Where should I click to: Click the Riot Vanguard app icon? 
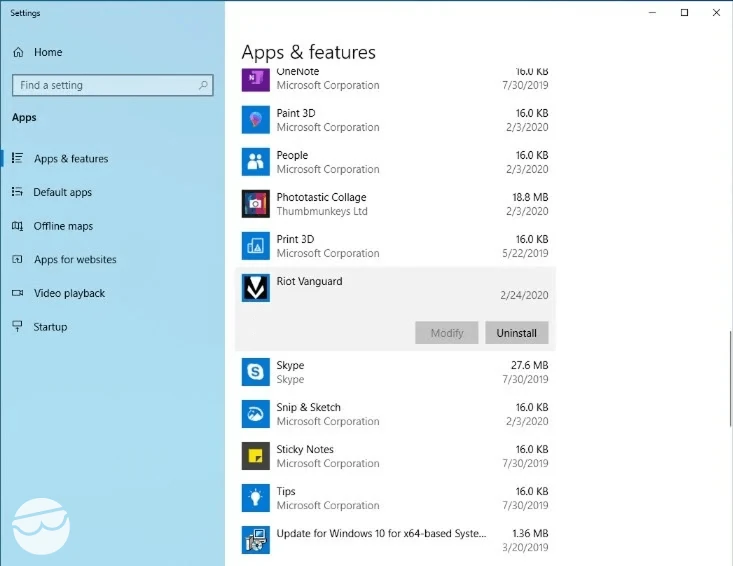[x=256, y=288]
